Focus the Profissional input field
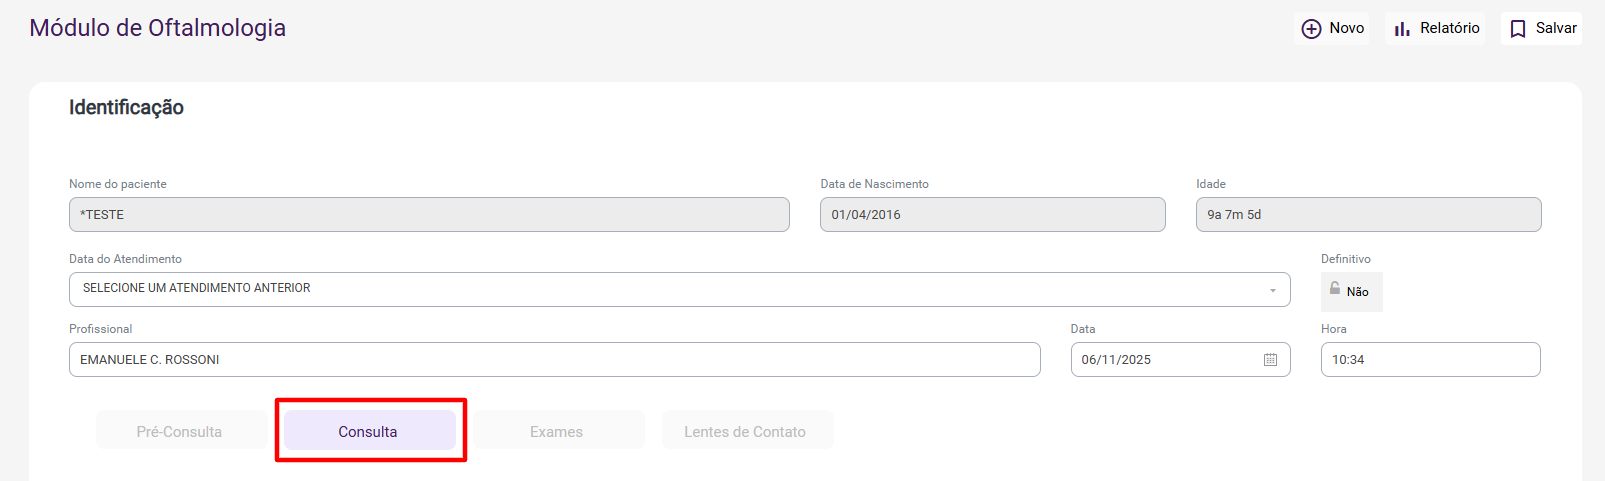 click(554, 360)
